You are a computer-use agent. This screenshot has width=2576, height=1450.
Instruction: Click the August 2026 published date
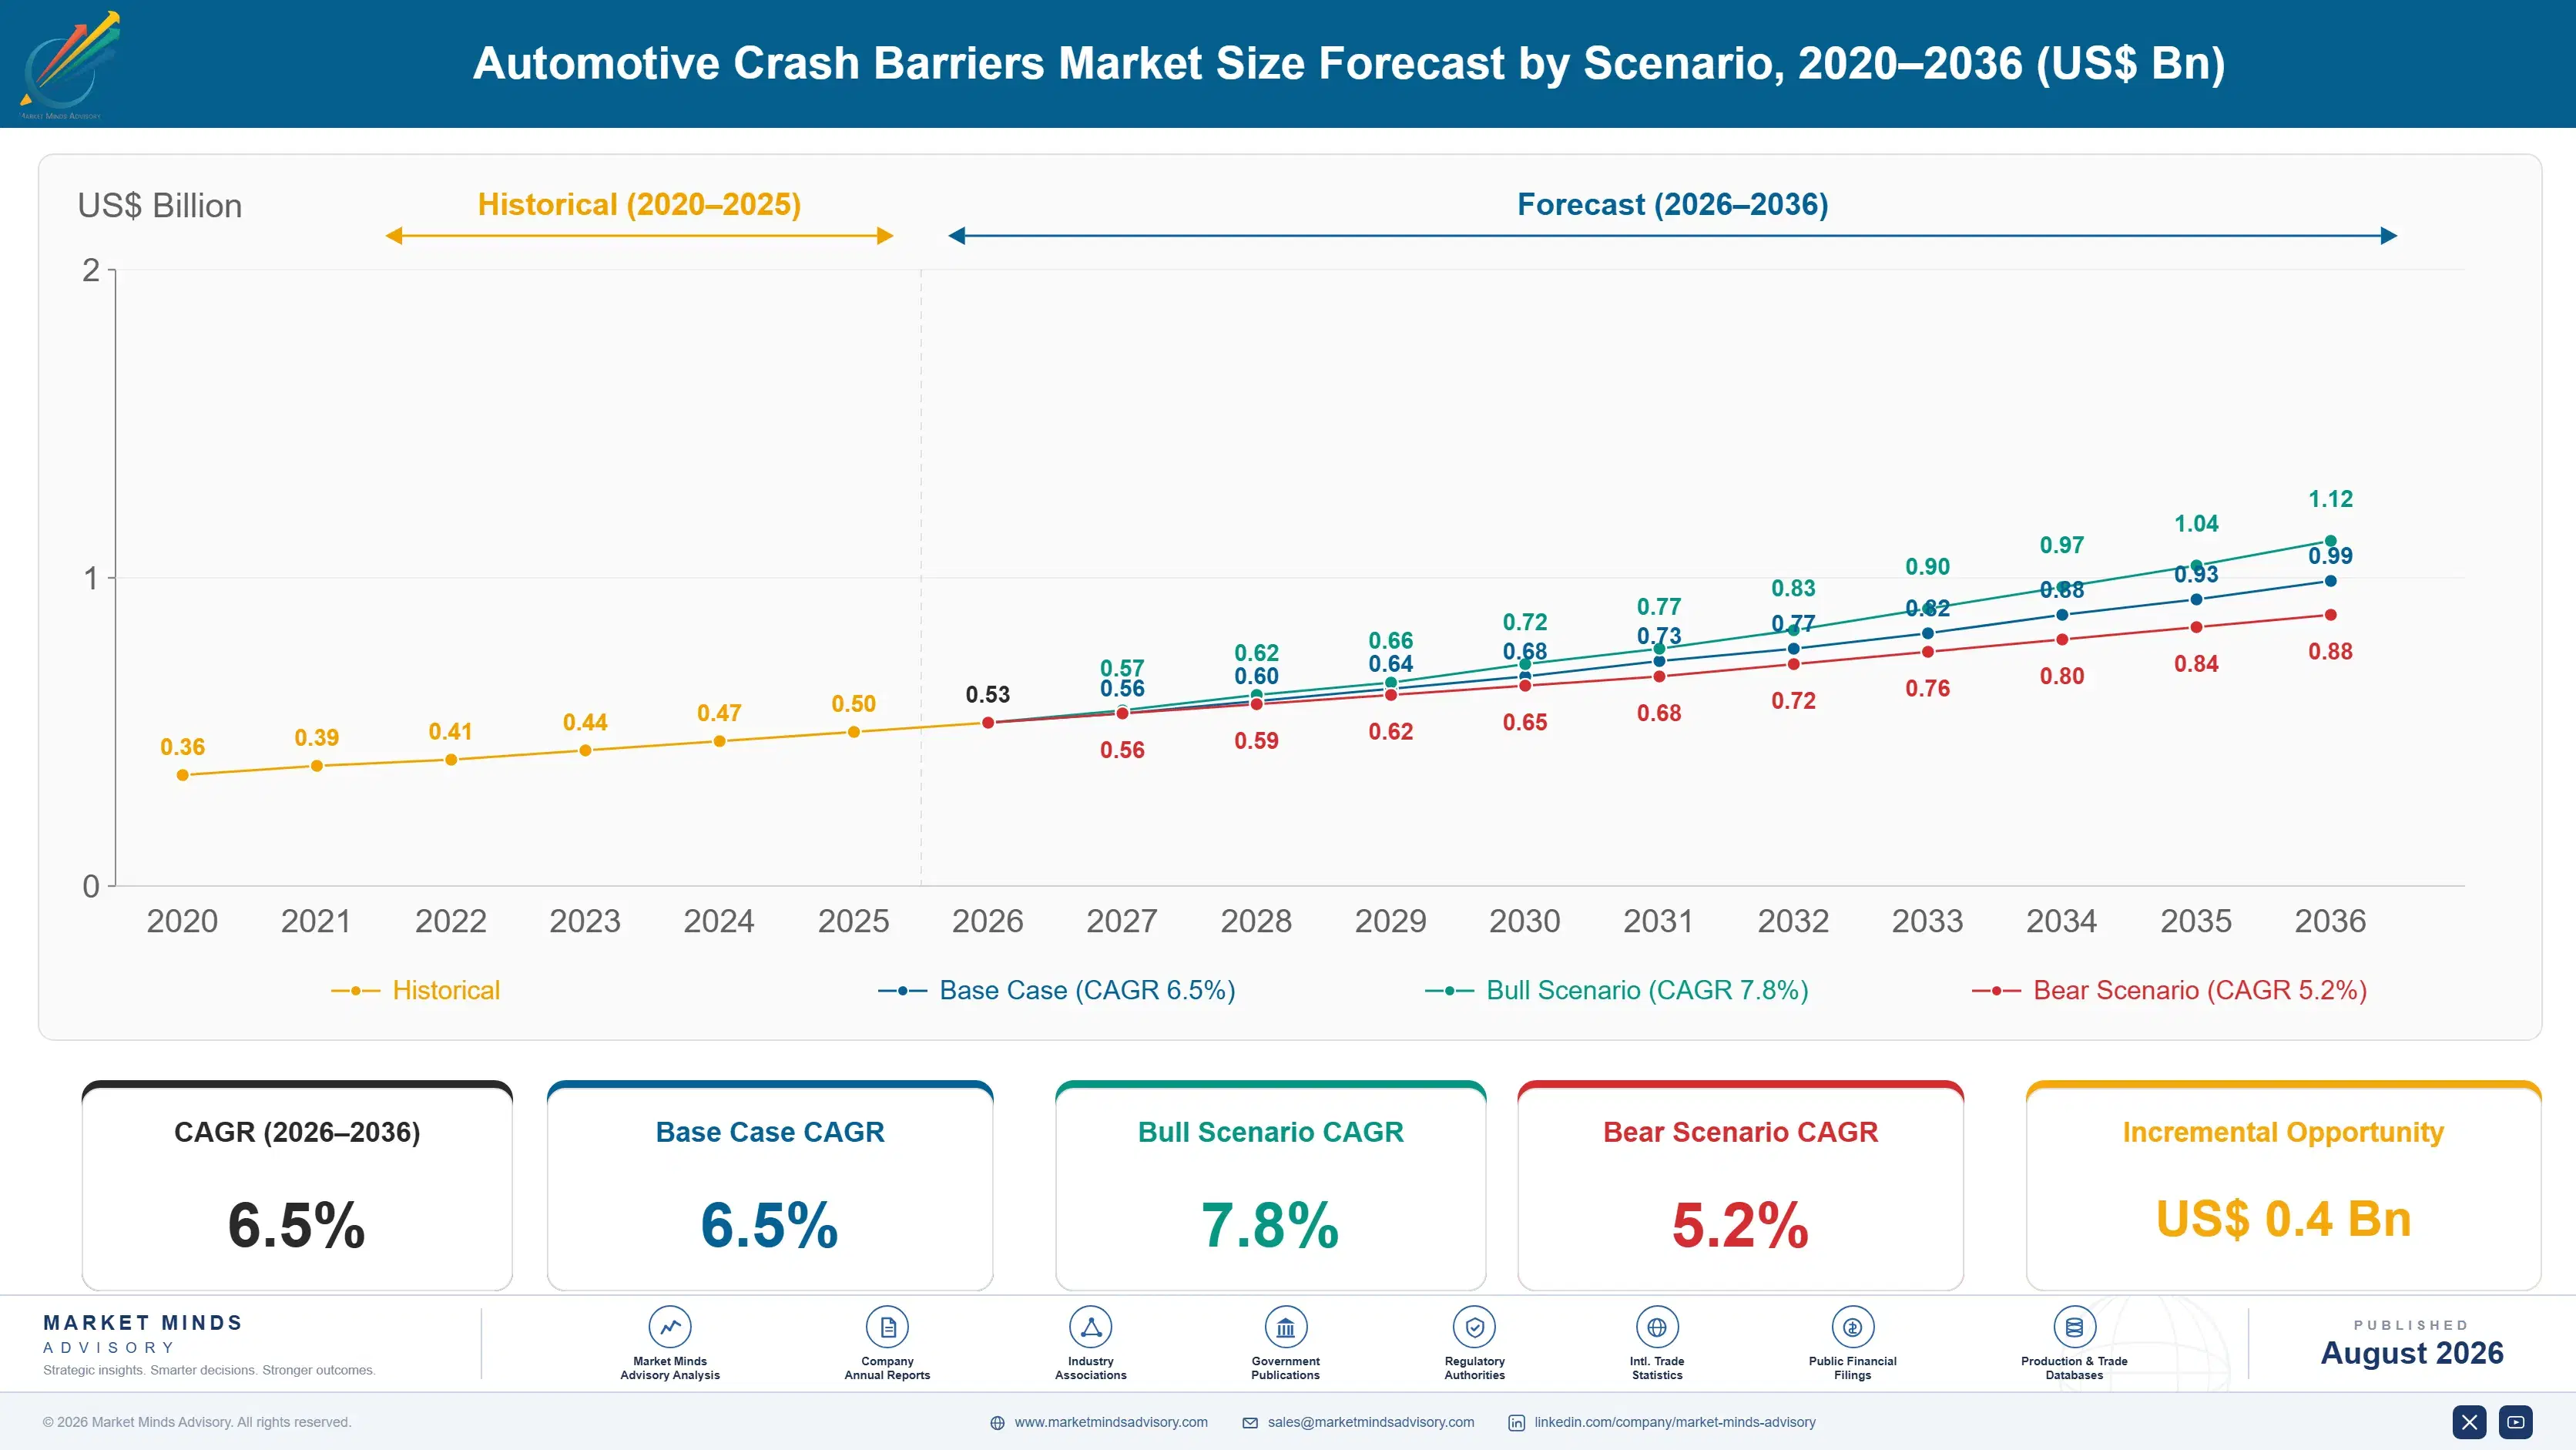(x=2412, y=1353)
